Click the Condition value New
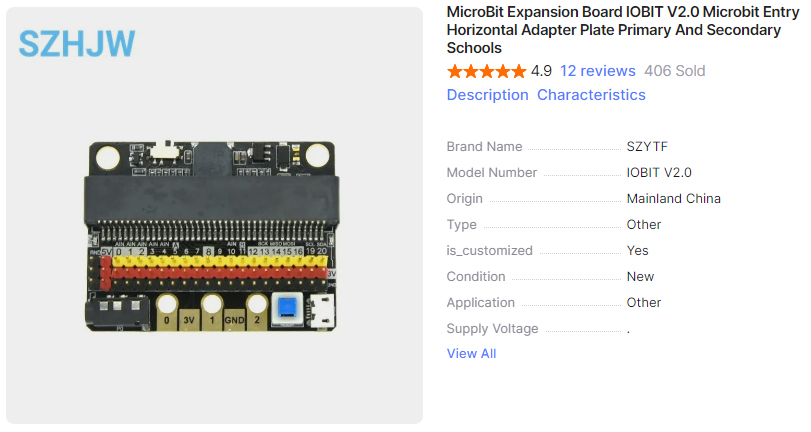Viewport: 811px width, 432px height. [640, 277]
